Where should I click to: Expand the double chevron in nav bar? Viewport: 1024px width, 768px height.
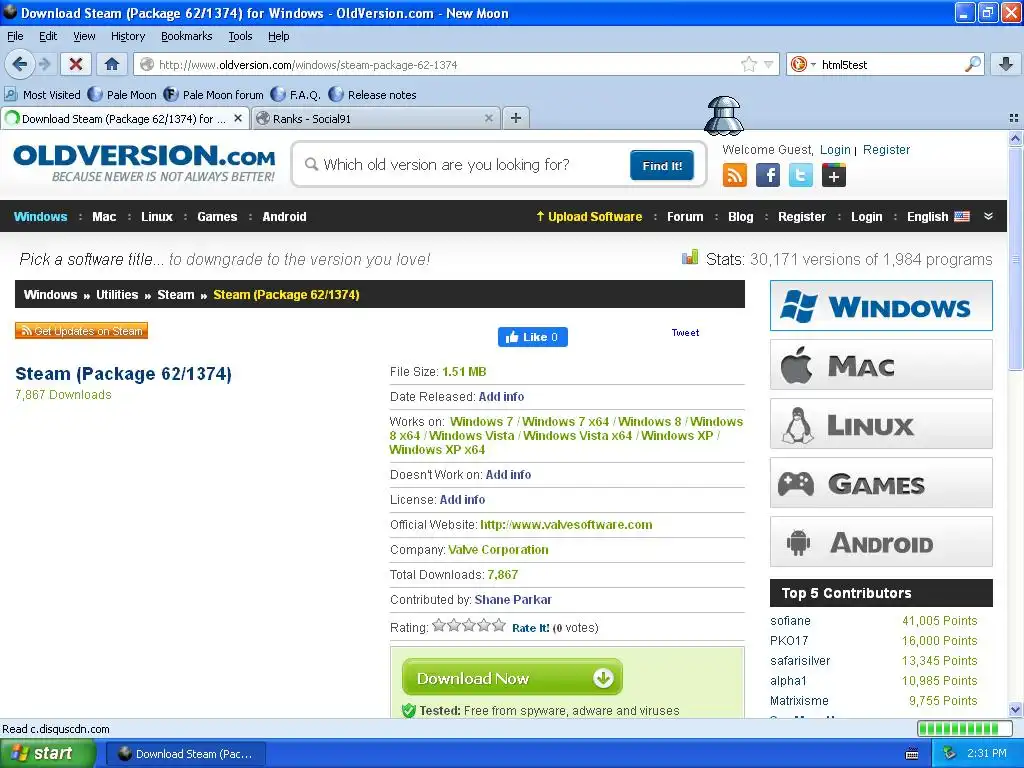[988, 216]
